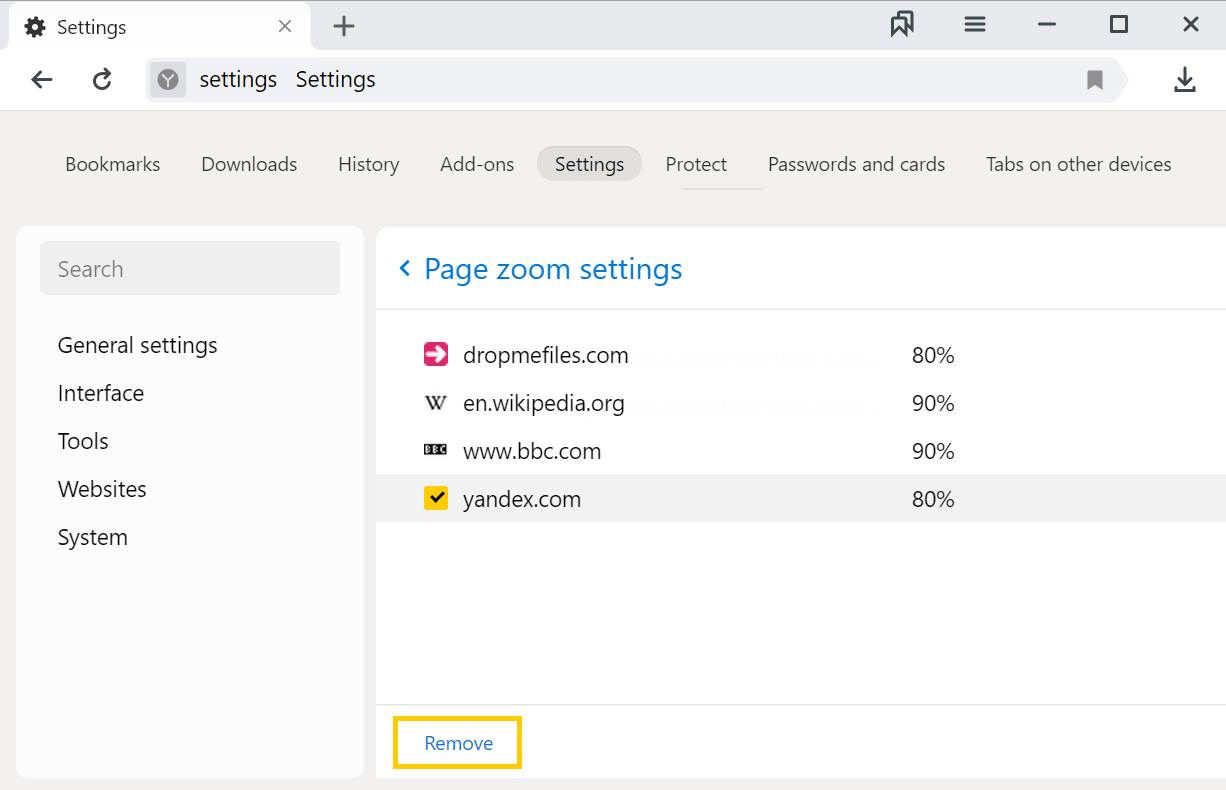
Task: Open a new tab with plus icon
Action: (x=344, y=27)
